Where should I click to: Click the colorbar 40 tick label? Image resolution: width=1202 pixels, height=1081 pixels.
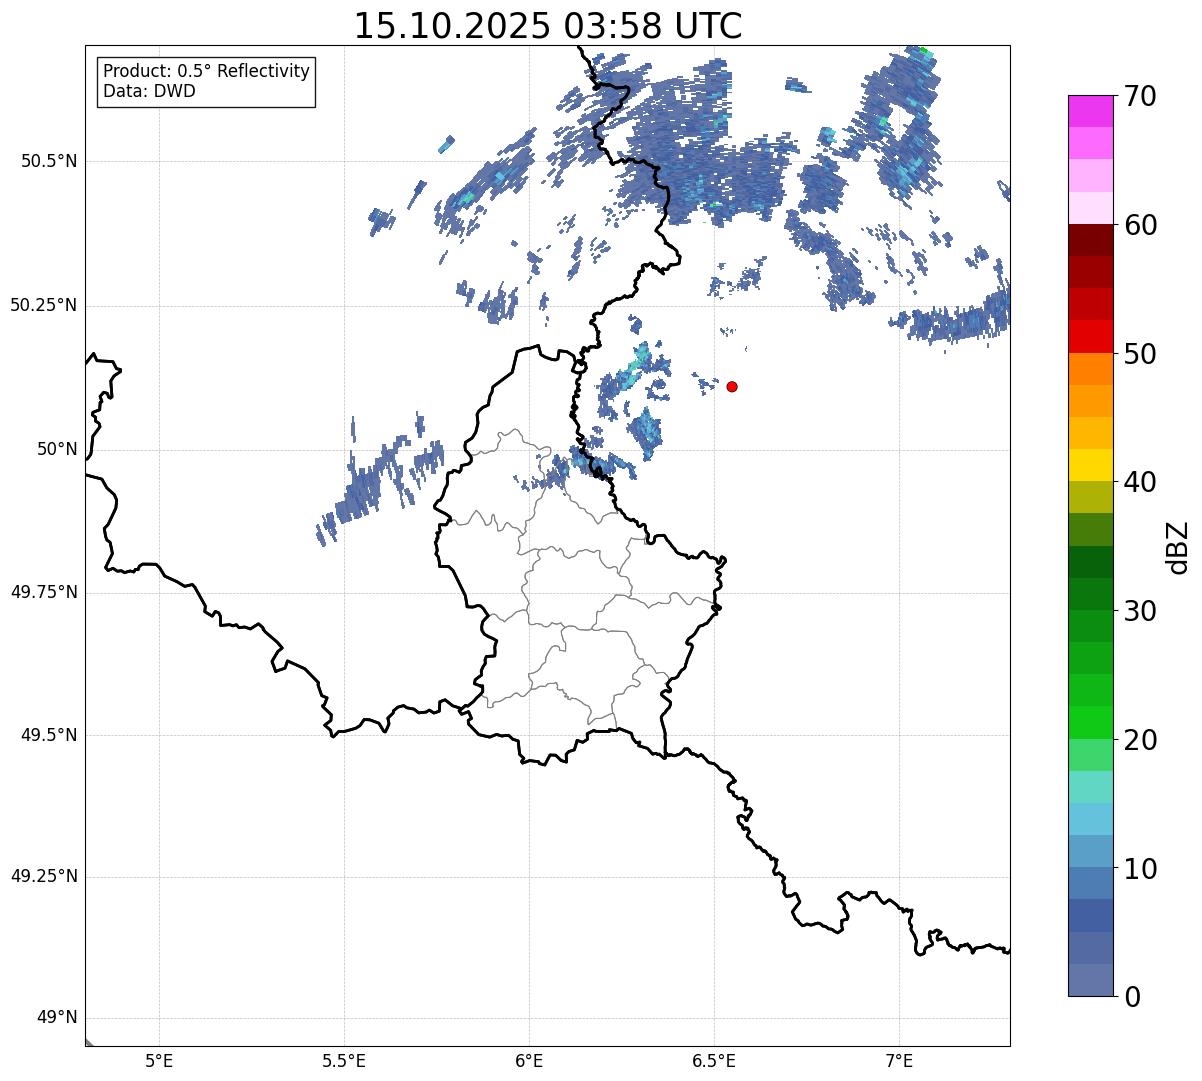pos(1139,482)
